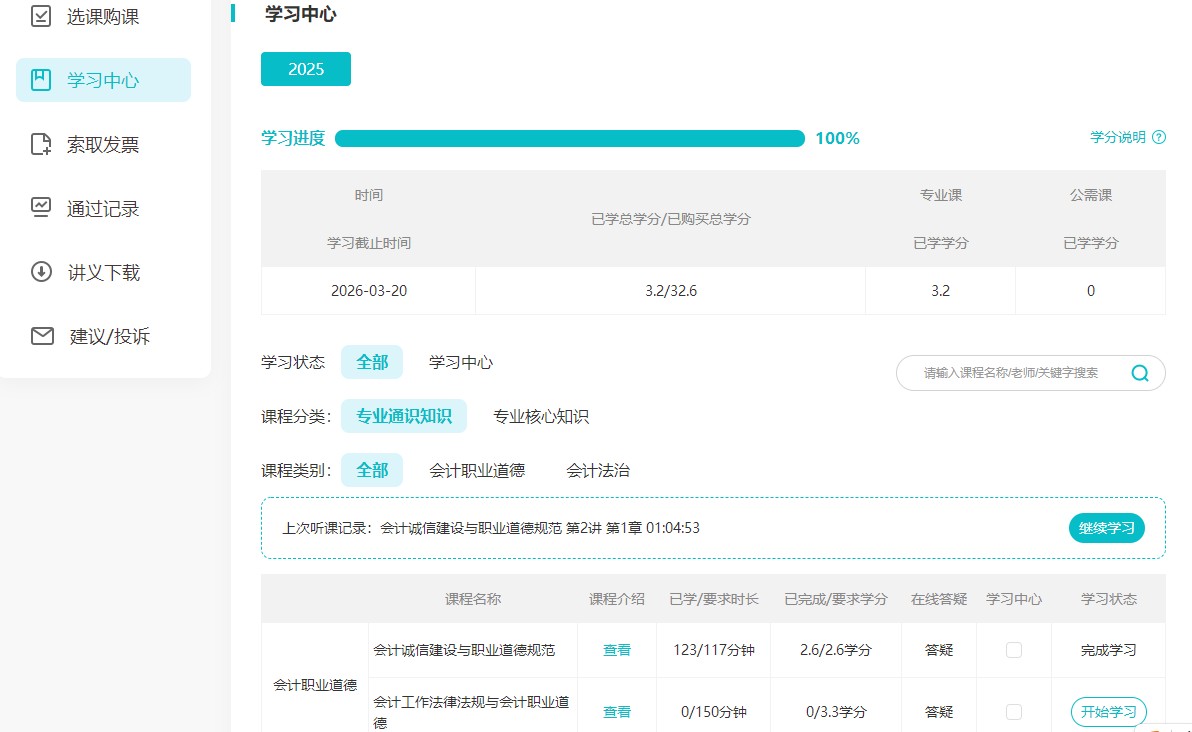
Task: Filter by 会计职业道德 course type
Action: click(477, 470)
